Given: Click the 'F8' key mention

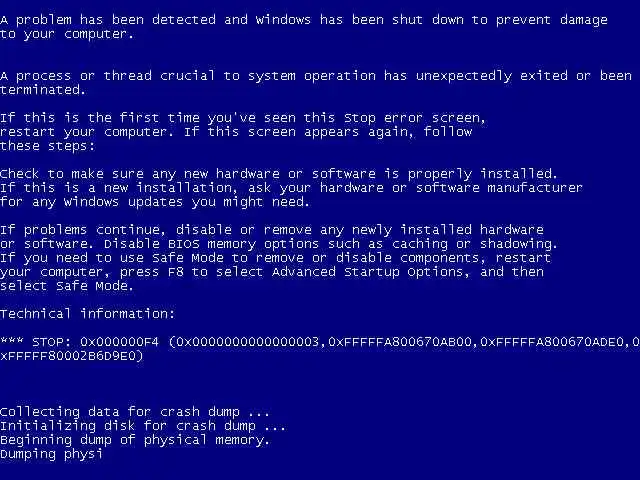Looking at the screenshot, I should pos(176,272).
